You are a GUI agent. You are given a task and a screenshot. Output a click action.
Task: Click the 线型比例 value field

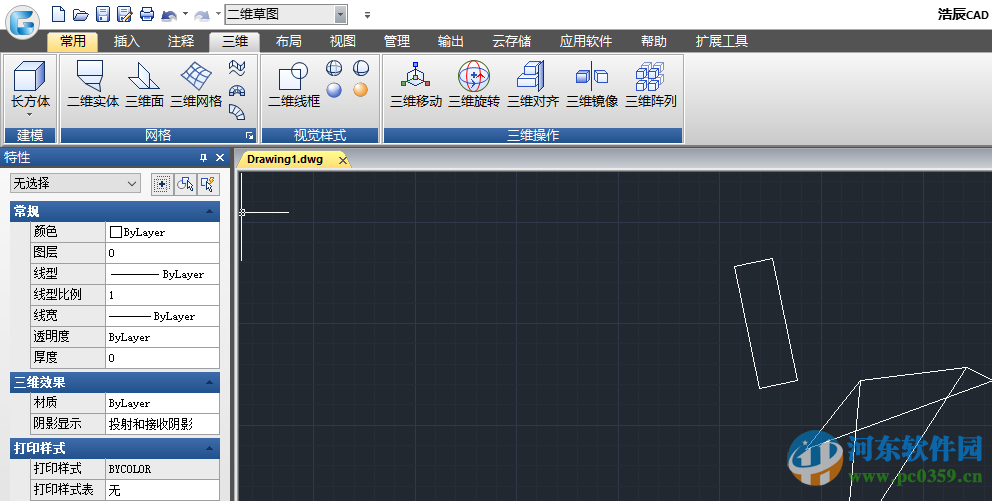[162, 295]
